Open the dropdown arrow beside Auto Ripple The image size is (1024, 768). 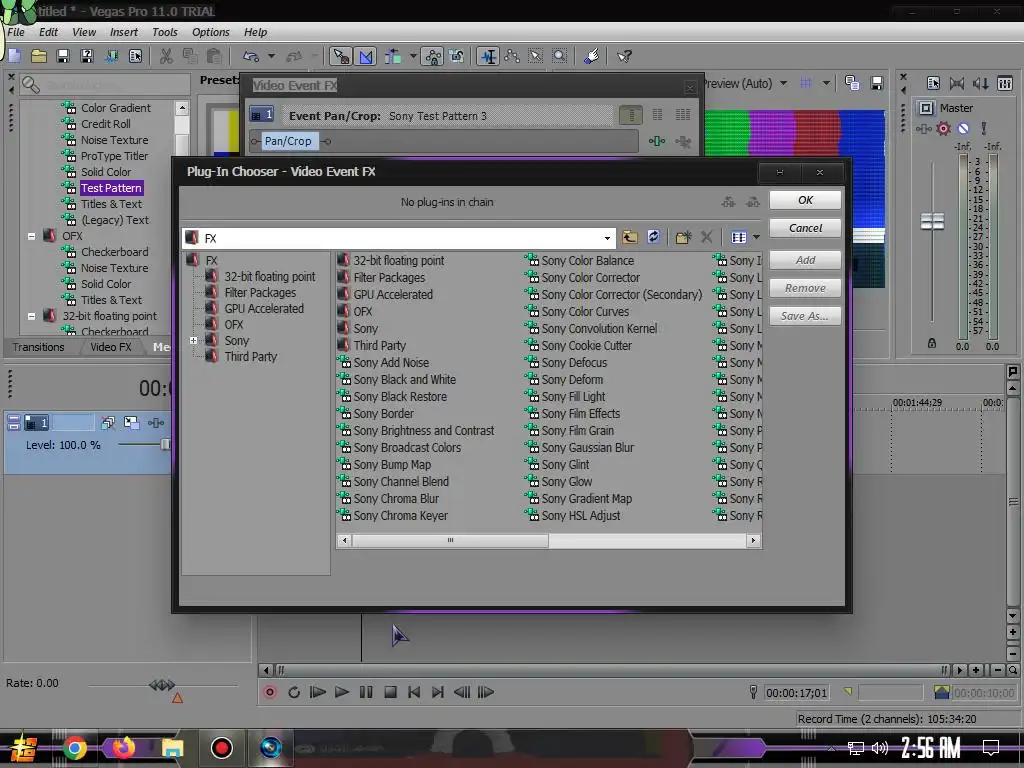click(413, 56)
